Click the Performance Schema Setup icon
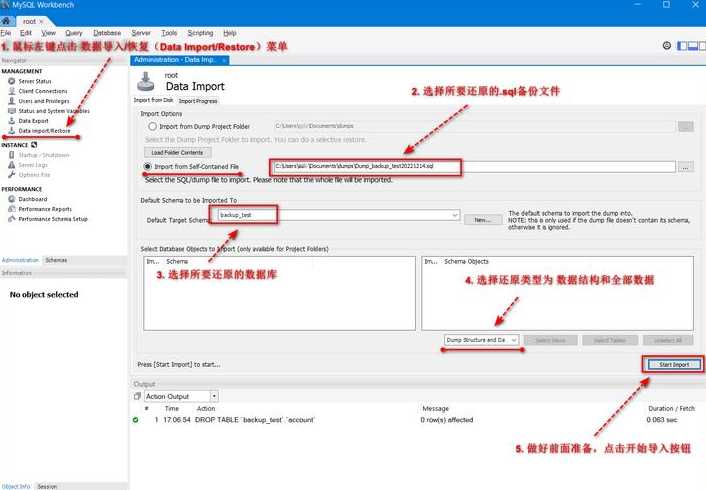 point(12,219)
